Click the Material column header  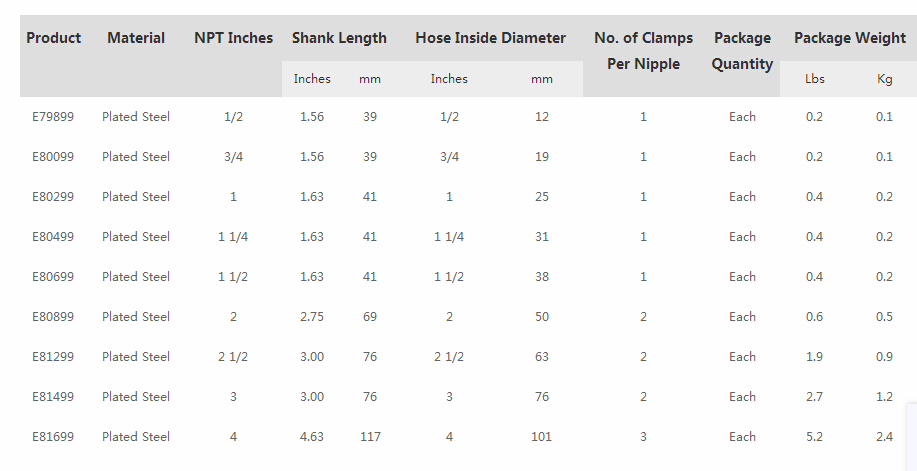(x=136, y=38)
